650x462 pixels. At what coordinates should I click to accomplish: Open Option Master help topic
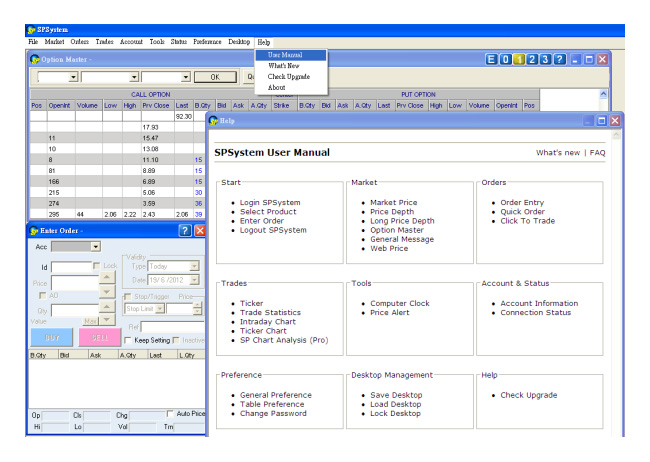coord(397,230)
